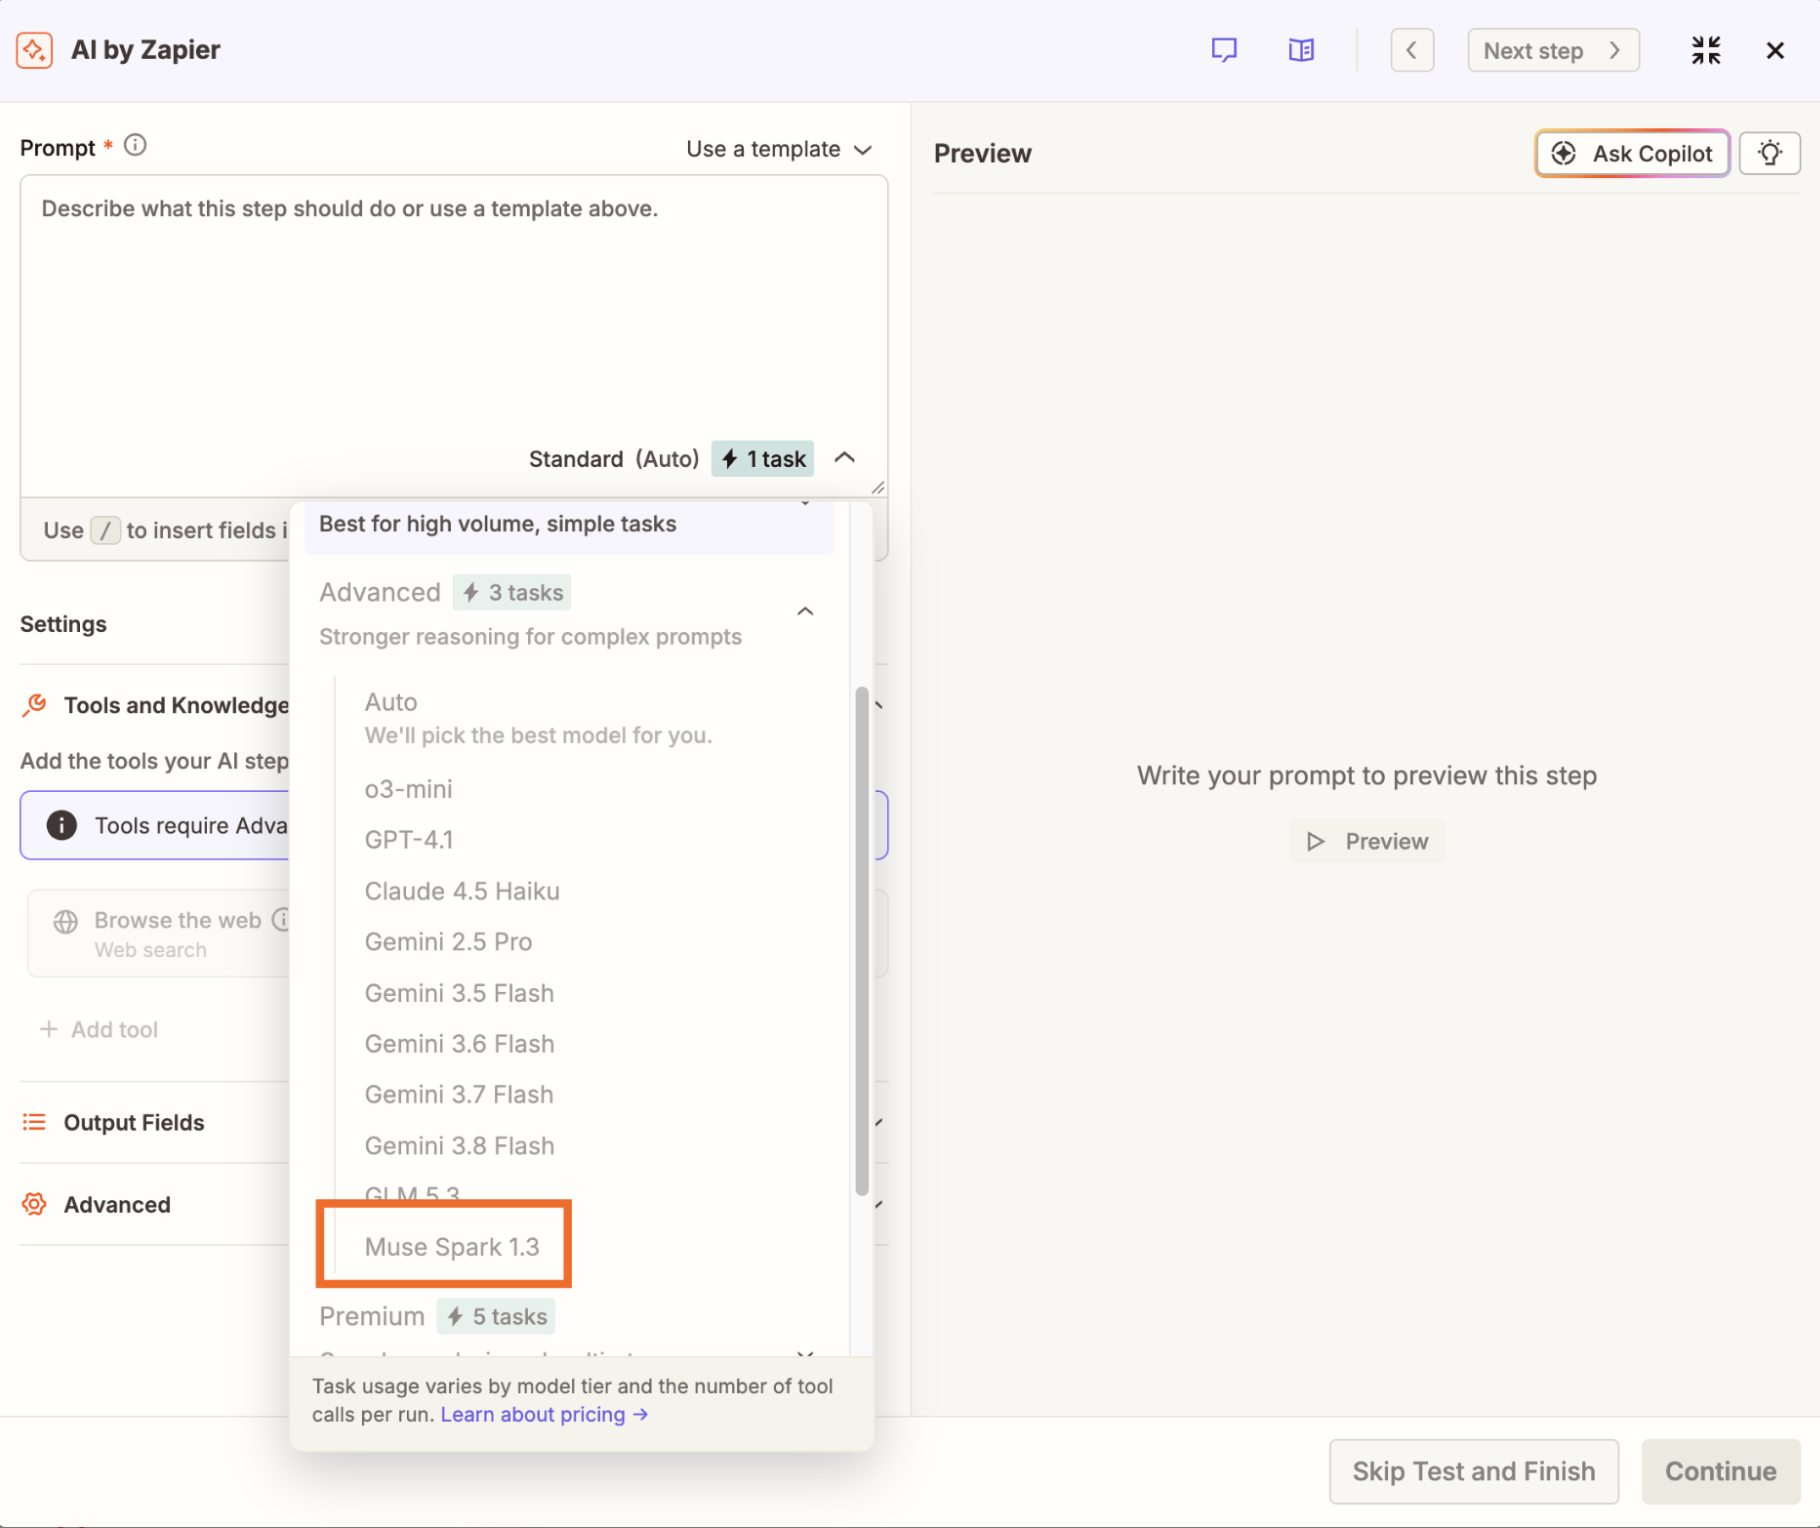Collapse the Advanced model tier chevron

coord(805,611)
